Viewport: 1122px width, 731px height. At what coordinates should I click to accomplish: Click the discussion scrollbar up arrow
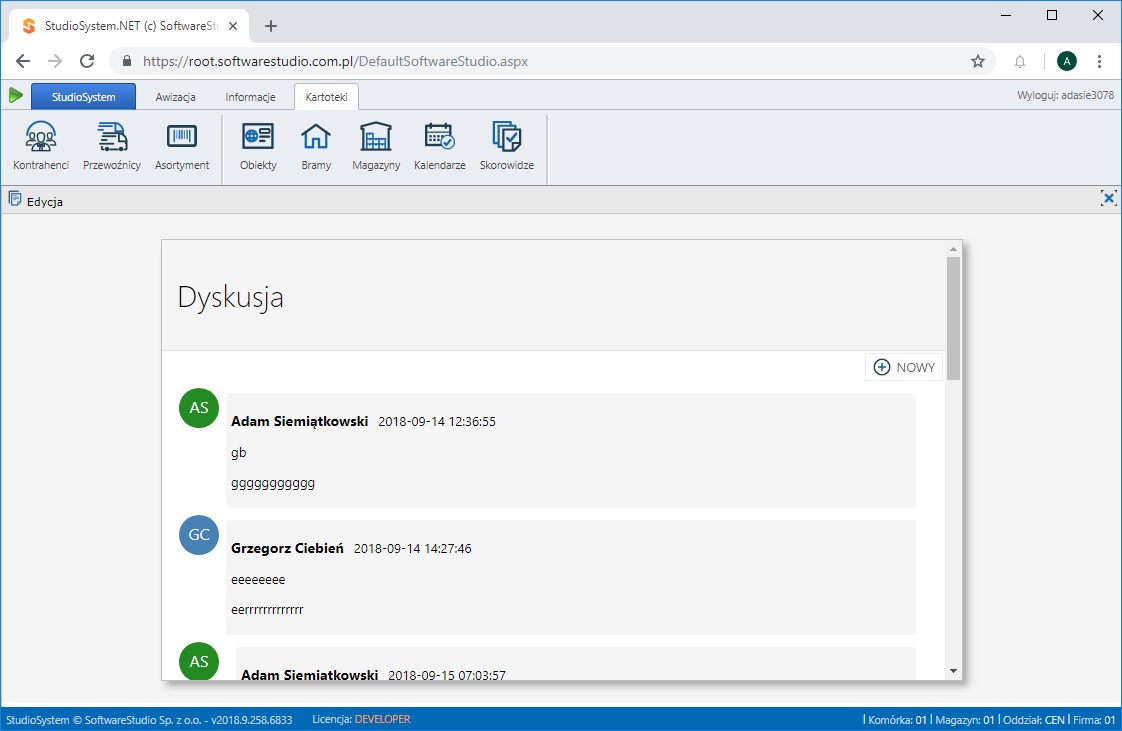pos(953,249)
